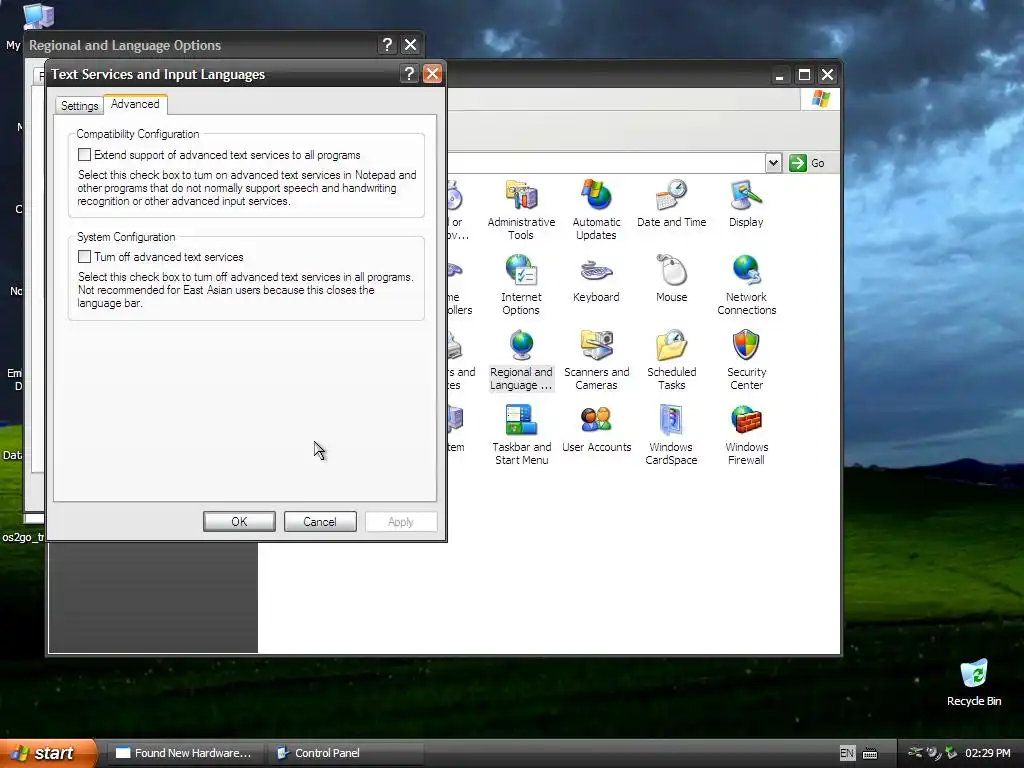Open User Accounts icon
This screenshot has height=768, width=1024.
[x=596, y=429]
